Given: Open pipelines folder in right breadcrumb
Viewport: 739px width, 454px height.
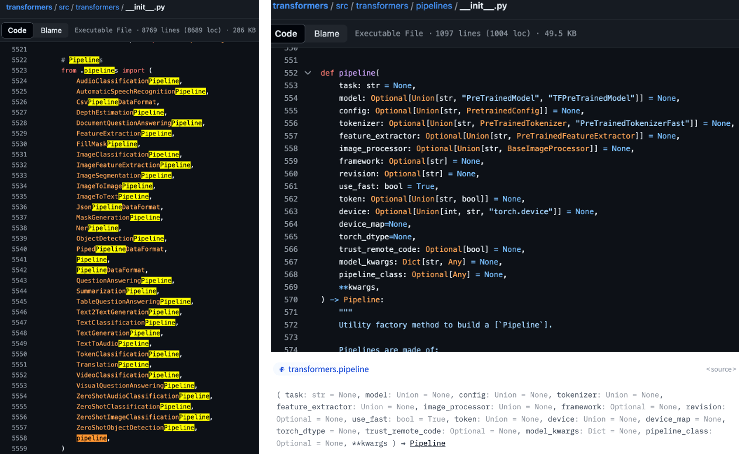Looking at the screenshot, I should [x=434, y=6].
